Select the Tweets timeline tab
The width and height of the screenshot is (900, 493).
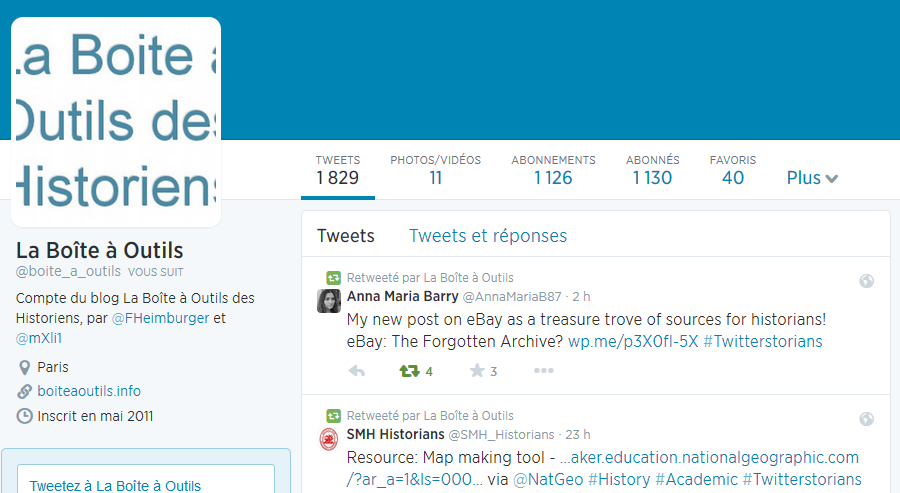click(345, 236)
